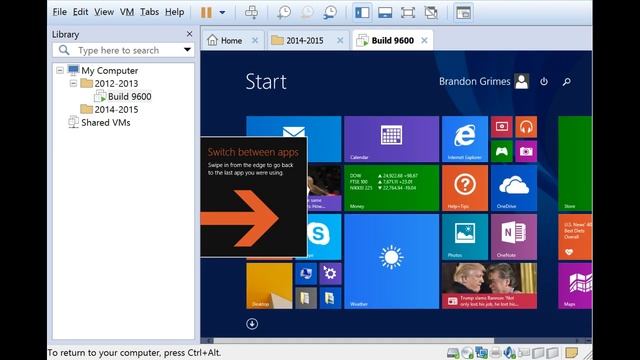Open the Desktop tile
This screenshot has width=640, height=360.
point(269,286)
